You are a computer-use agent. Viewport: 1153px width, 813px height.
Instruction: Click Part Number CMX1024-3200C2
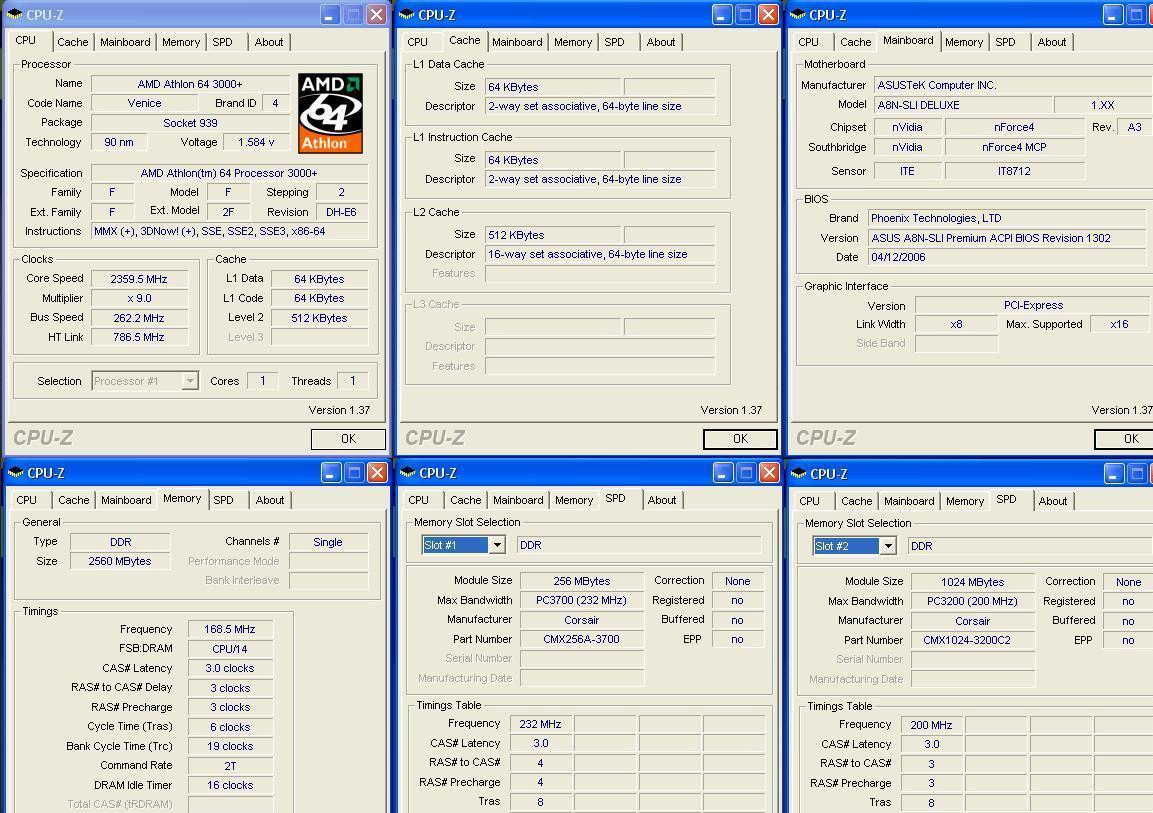point(972,640)
